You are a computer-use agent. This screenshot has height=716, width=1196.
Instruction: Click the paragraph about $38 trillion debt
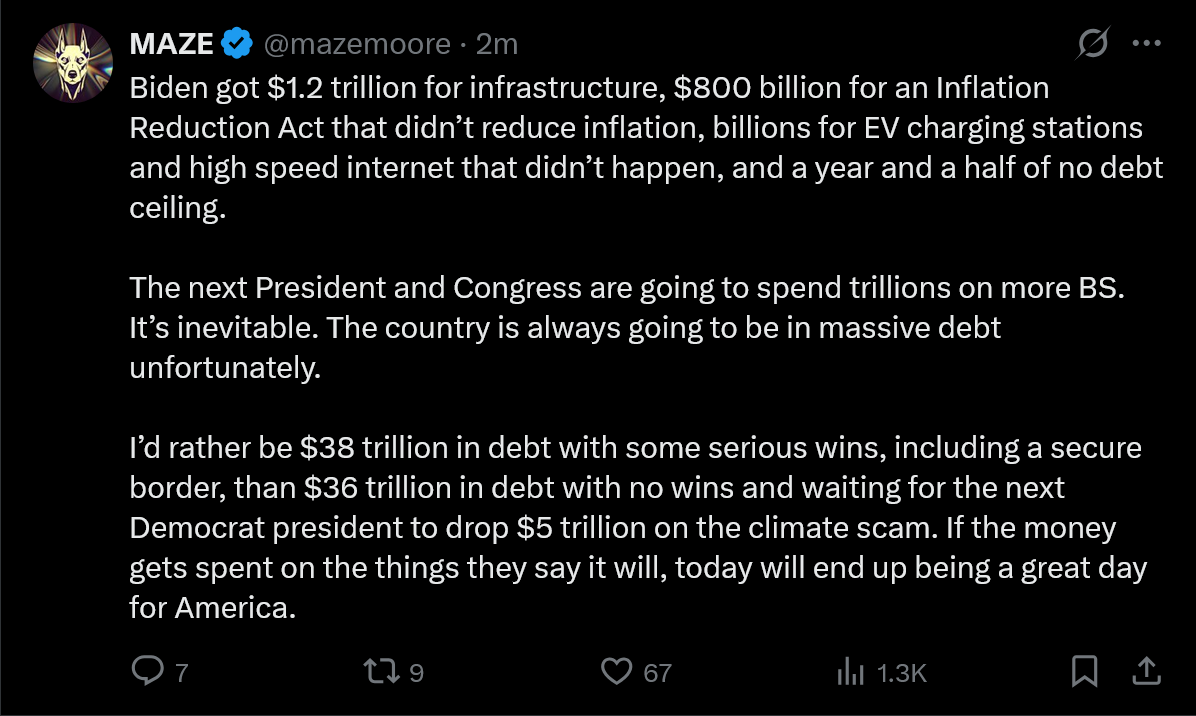click(x=638, y=527)
